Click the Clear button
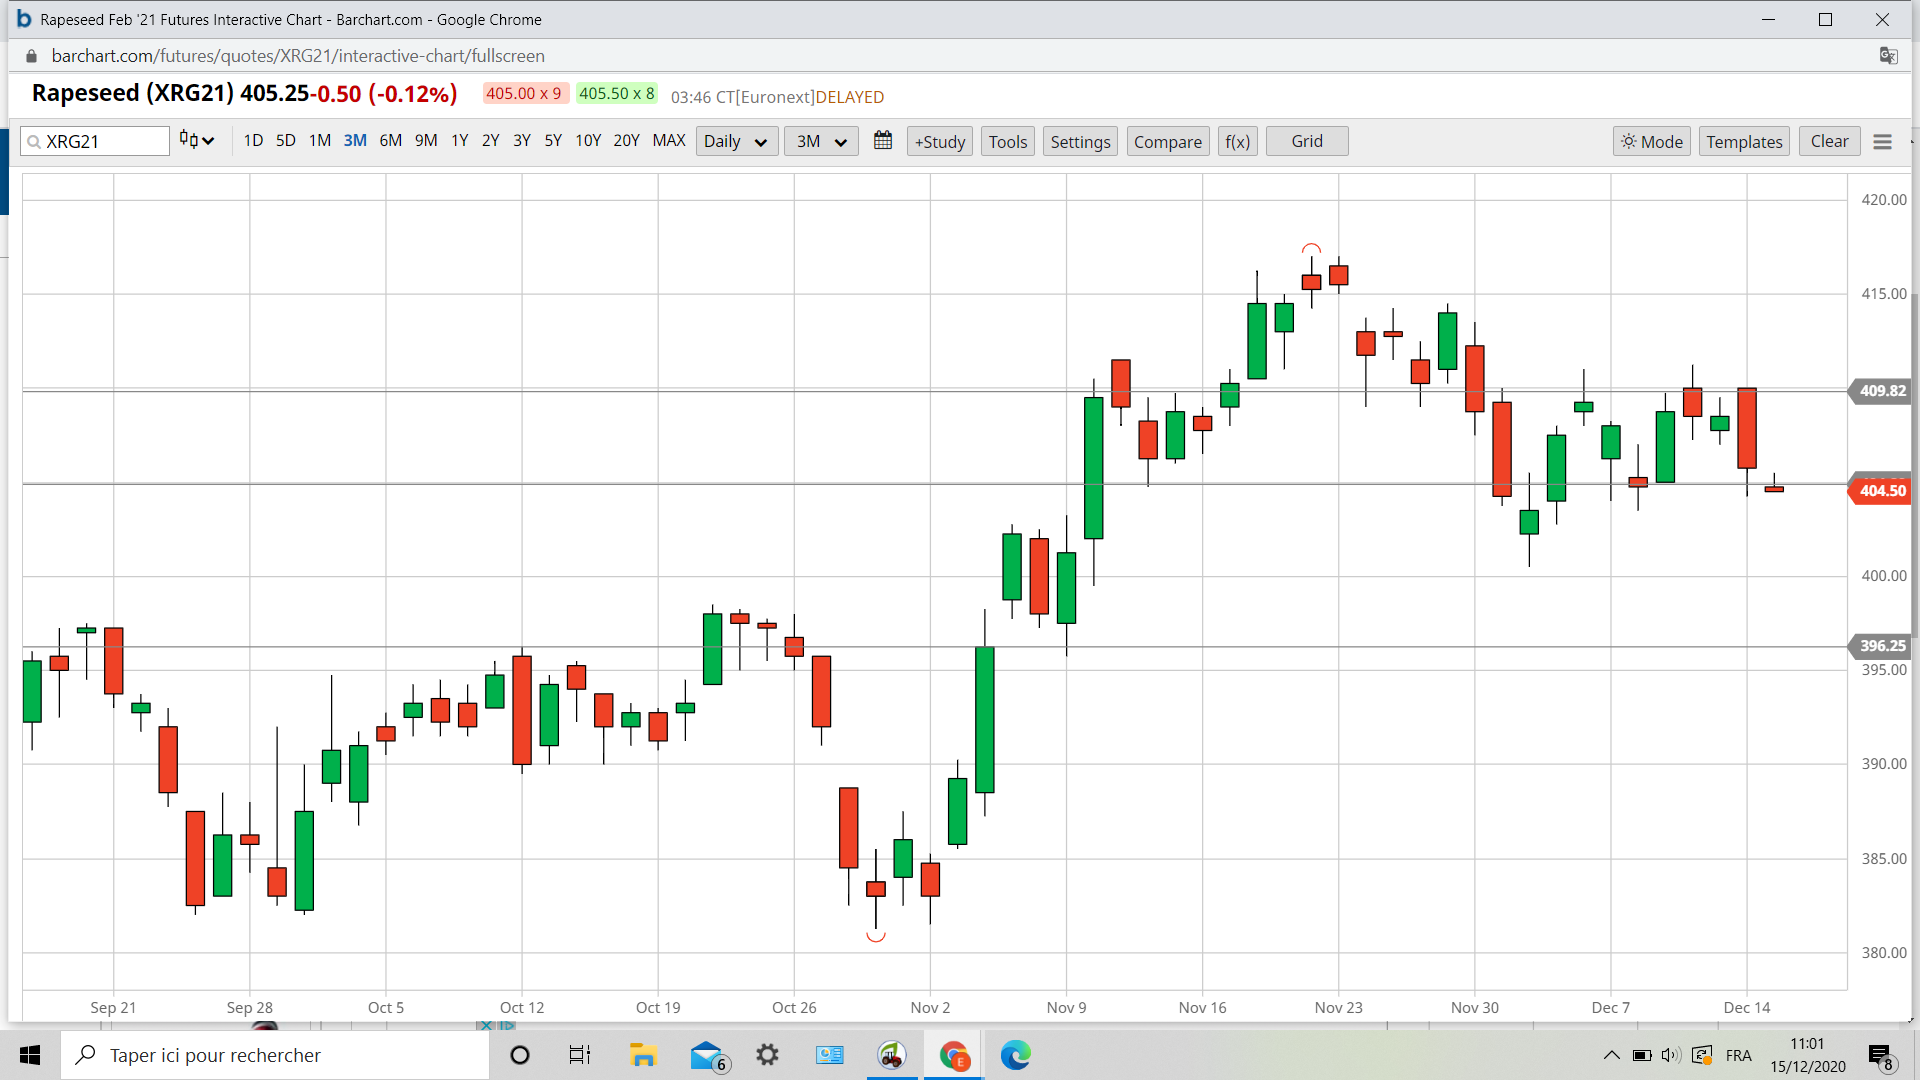Image resolution: width=1920 pixels, height=1080 pixels. click(x=1829, y=141)
